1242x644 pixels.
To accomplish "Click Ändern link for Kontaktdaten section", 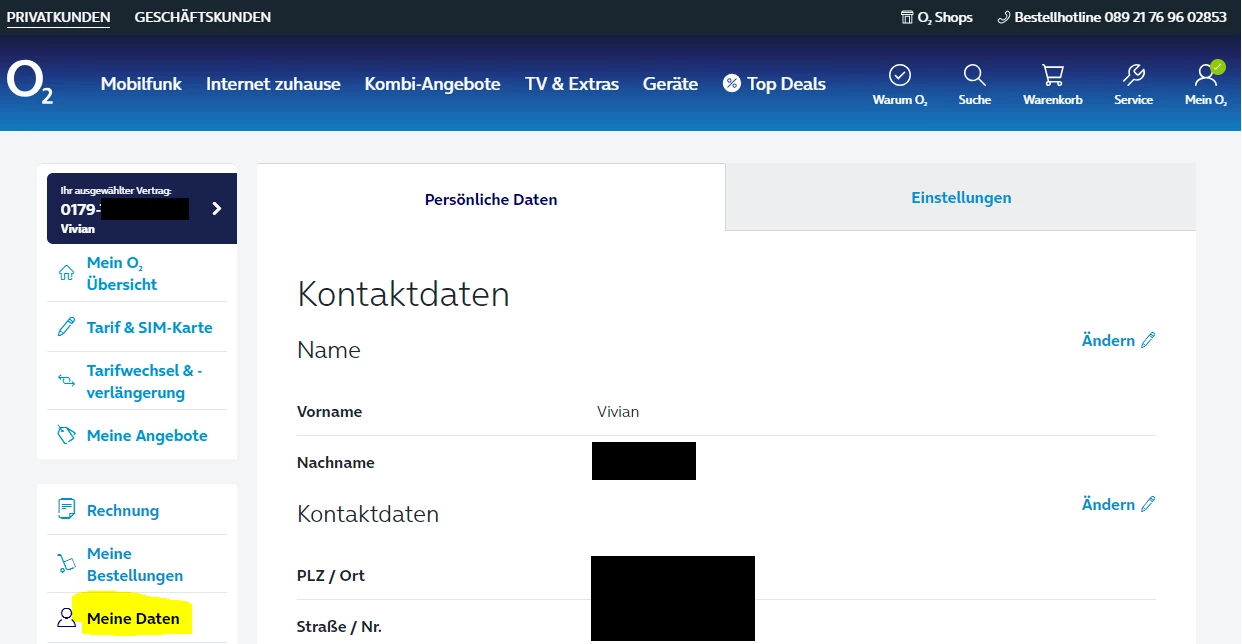I will pyautogui.click(x=1108, y=504).
